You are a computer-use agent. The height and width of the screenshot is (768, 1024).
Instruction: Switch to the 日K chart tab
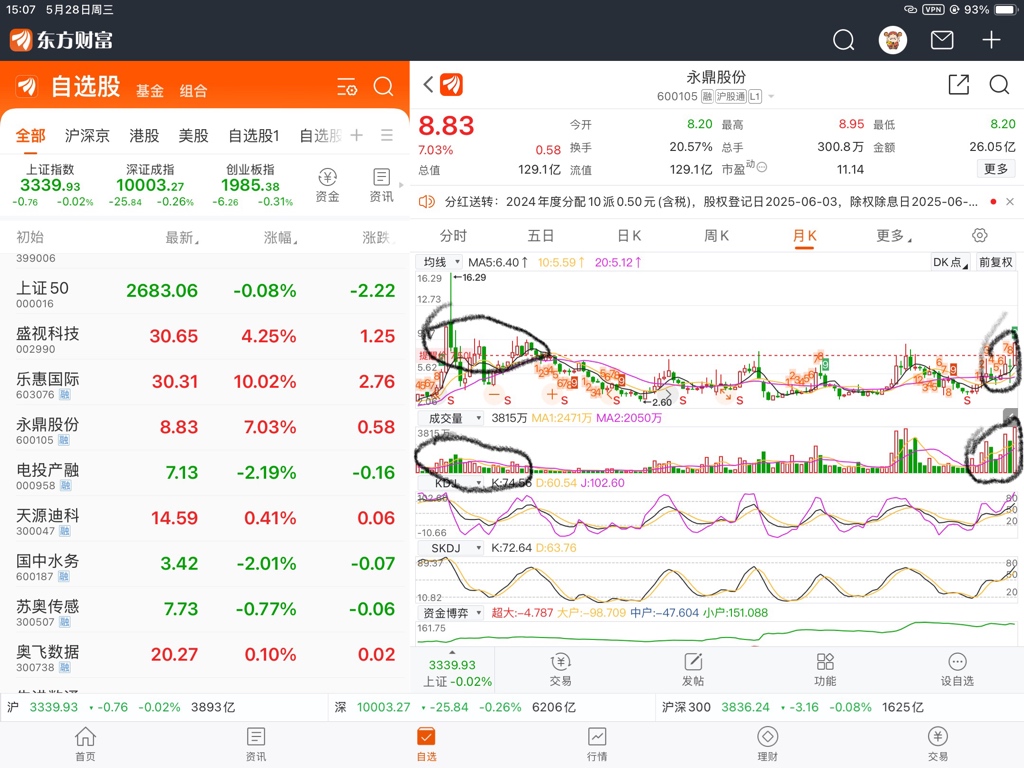[628, 236]
